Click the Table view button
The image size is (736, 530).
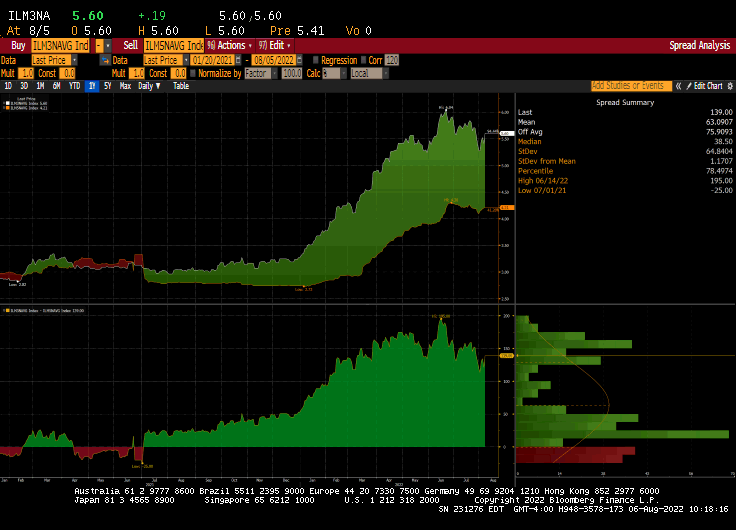click(x=181, y=86)
